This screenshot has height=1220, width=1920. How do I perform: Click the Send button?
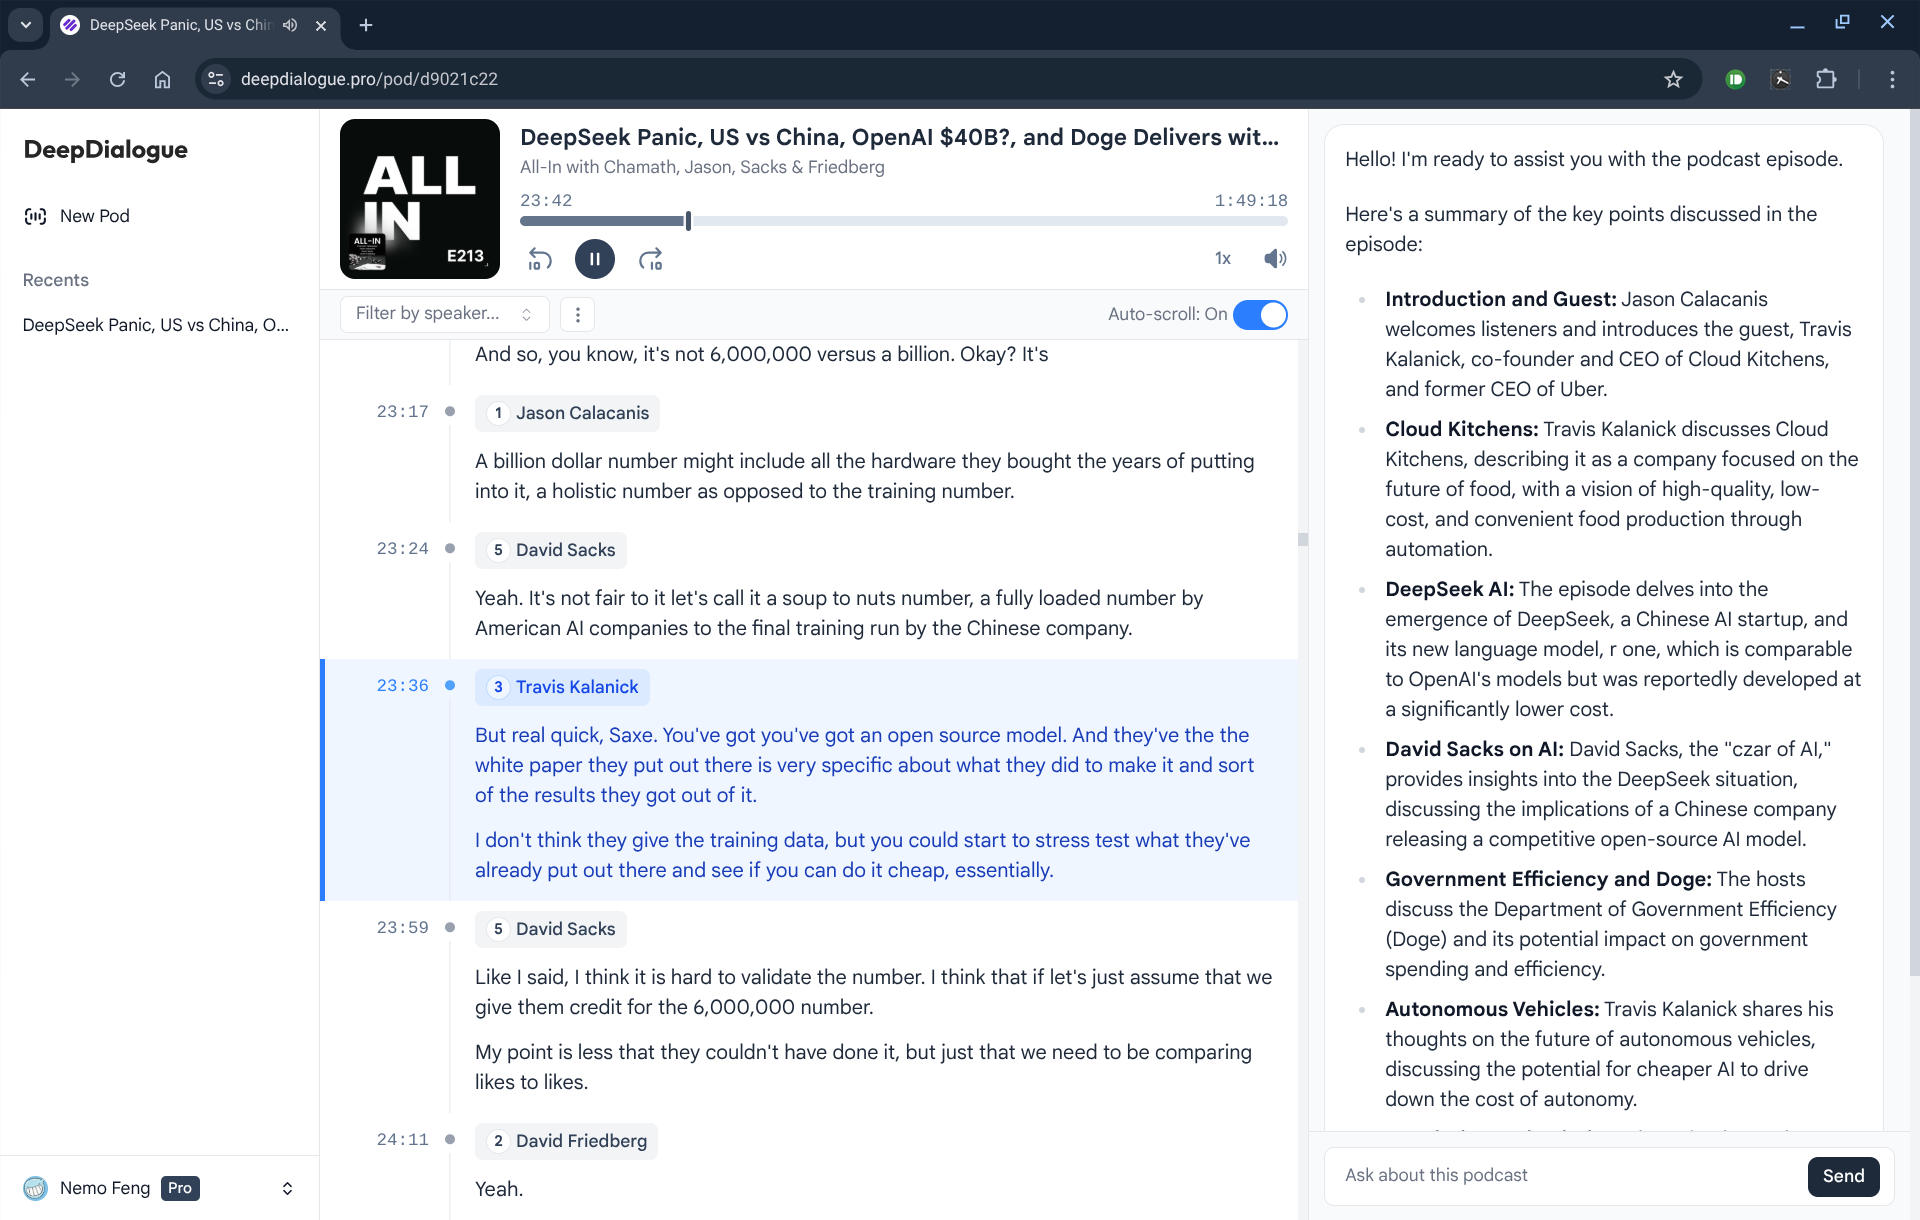[1842, 1176]
